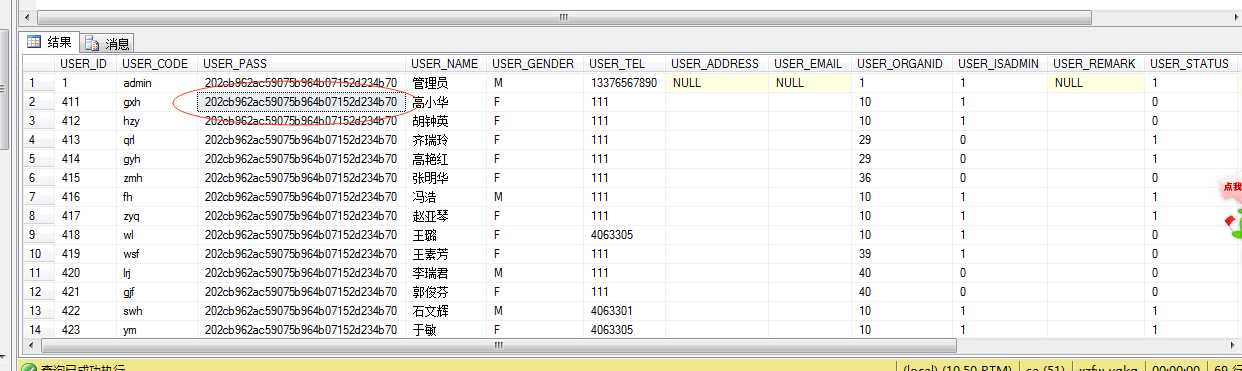Select the 4063301 phone cell
This screenshot has width=1242, height=371.
point(625,311)
